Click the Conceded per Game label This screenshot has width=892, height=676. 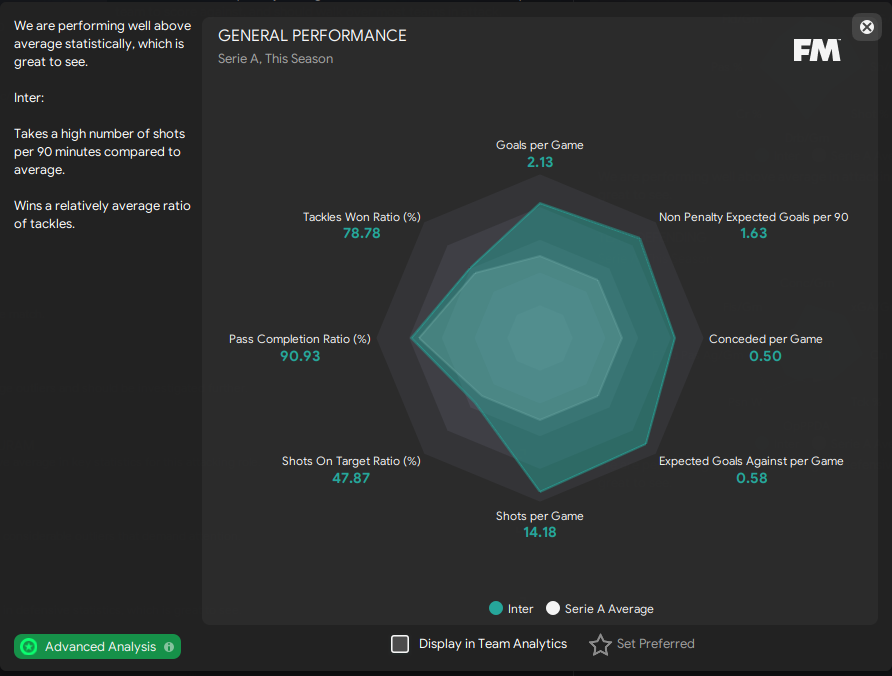(766, 339)
